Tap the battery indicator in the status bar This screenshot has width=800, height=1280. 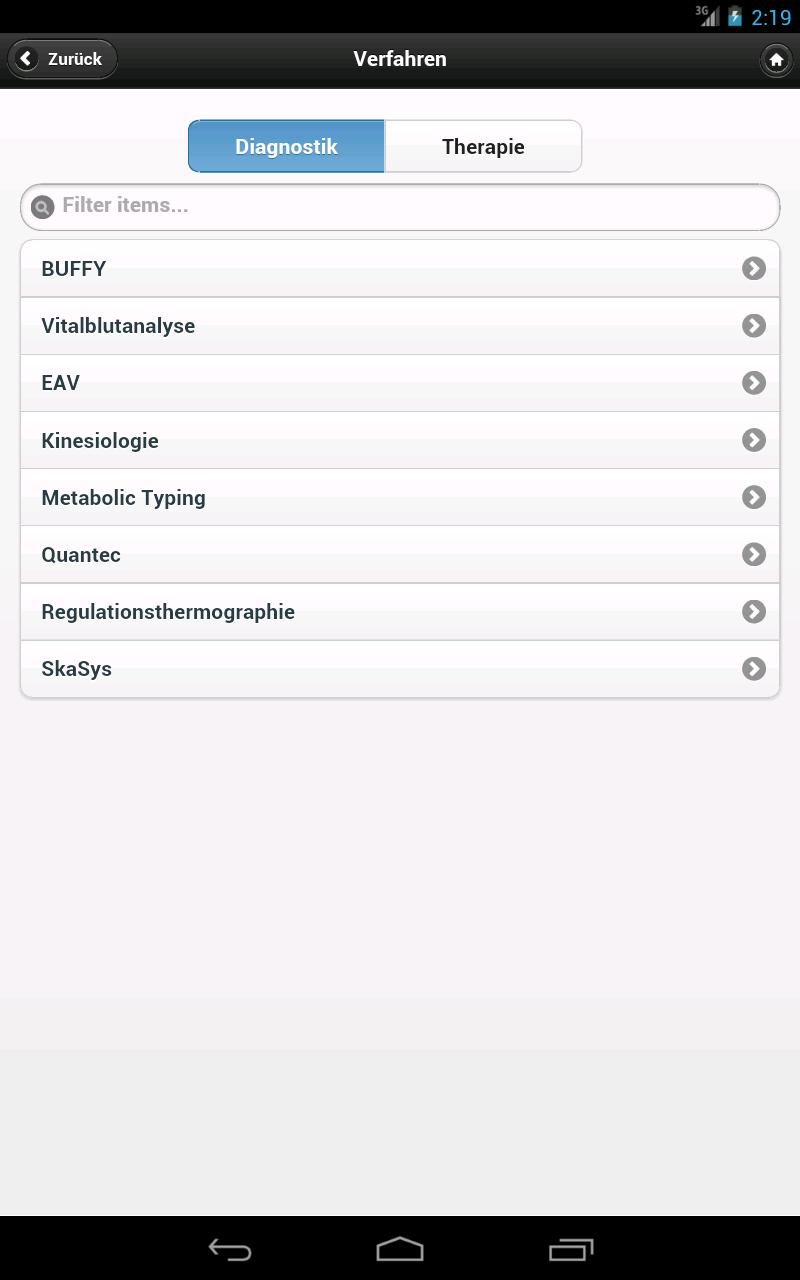pos(735,15)
